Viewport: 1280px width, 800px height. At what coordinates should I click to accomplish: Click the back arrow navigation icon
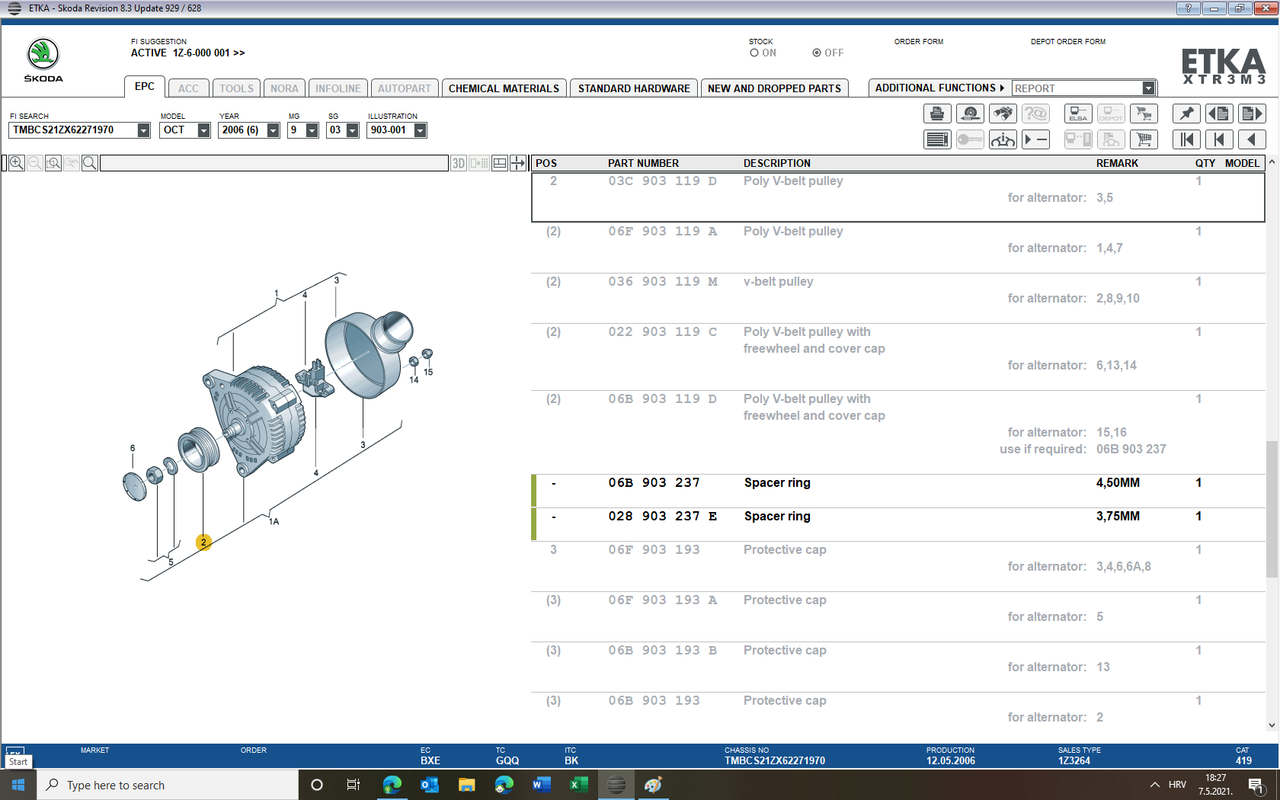[1252, 140]
